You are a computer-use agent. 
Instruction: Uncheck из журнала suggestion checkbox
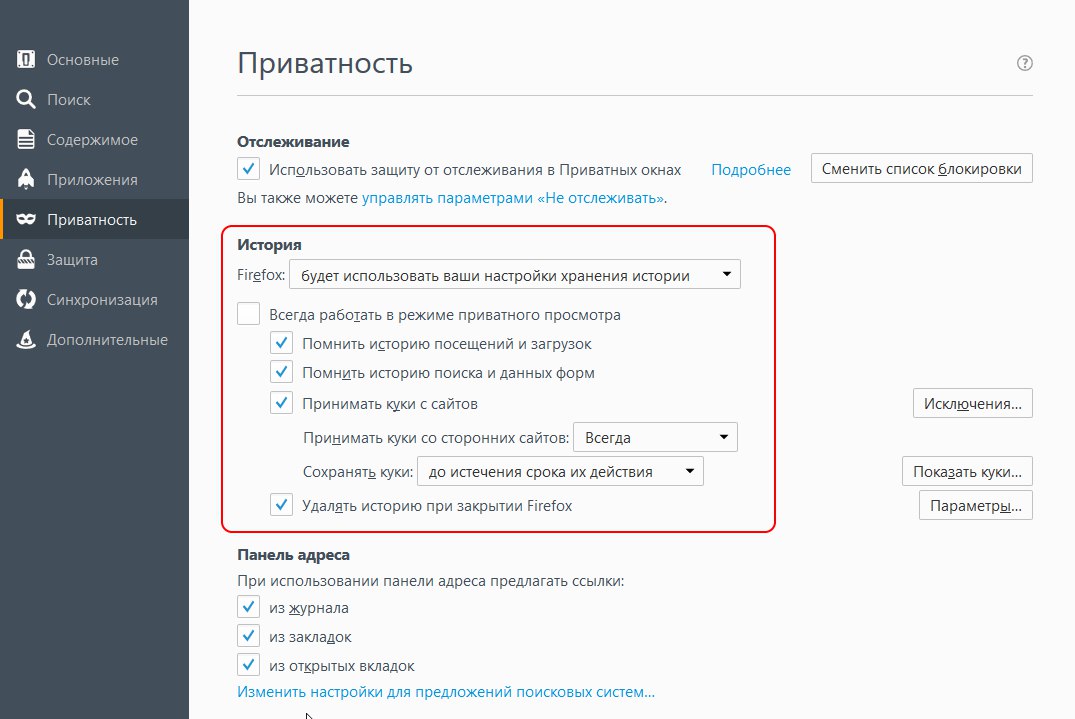point(248,607)
